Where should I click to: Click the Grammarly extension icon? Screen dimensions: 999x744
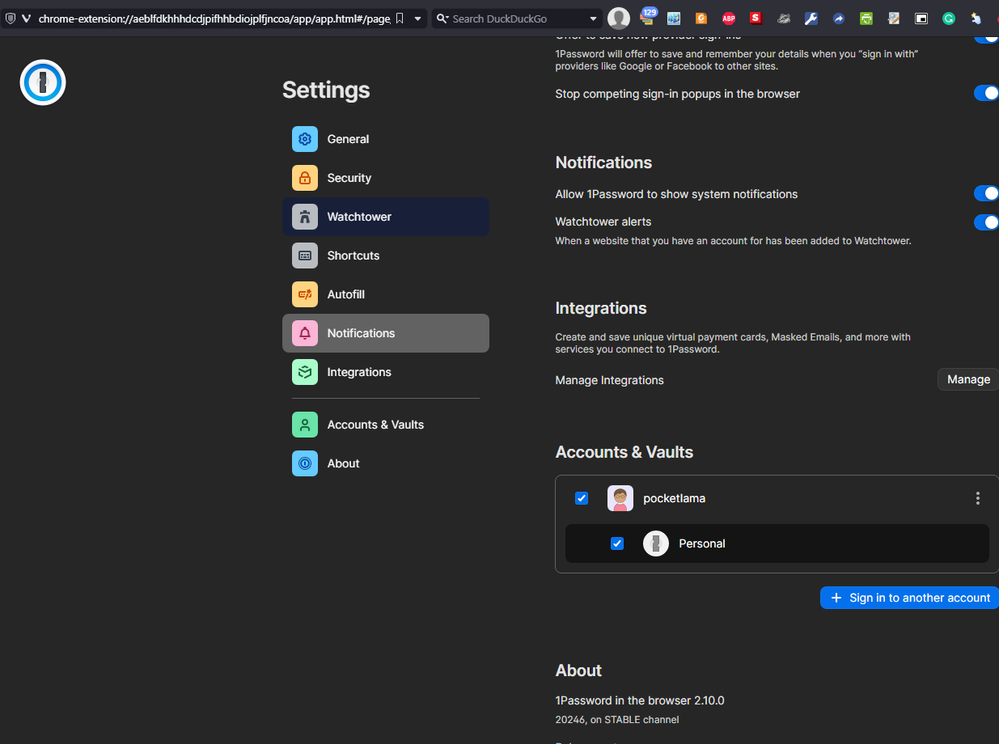point(949,18)
